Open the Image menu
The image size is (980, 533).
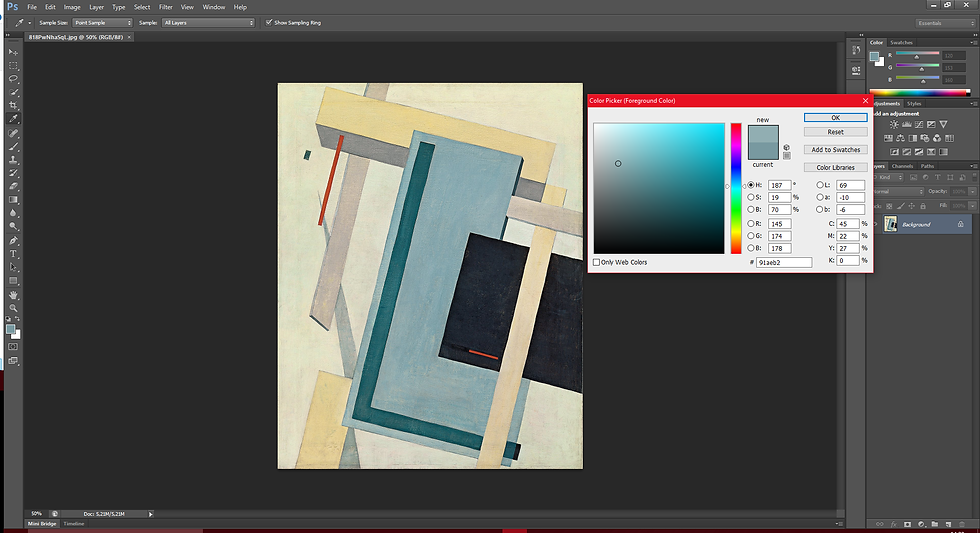click(72, 7)
